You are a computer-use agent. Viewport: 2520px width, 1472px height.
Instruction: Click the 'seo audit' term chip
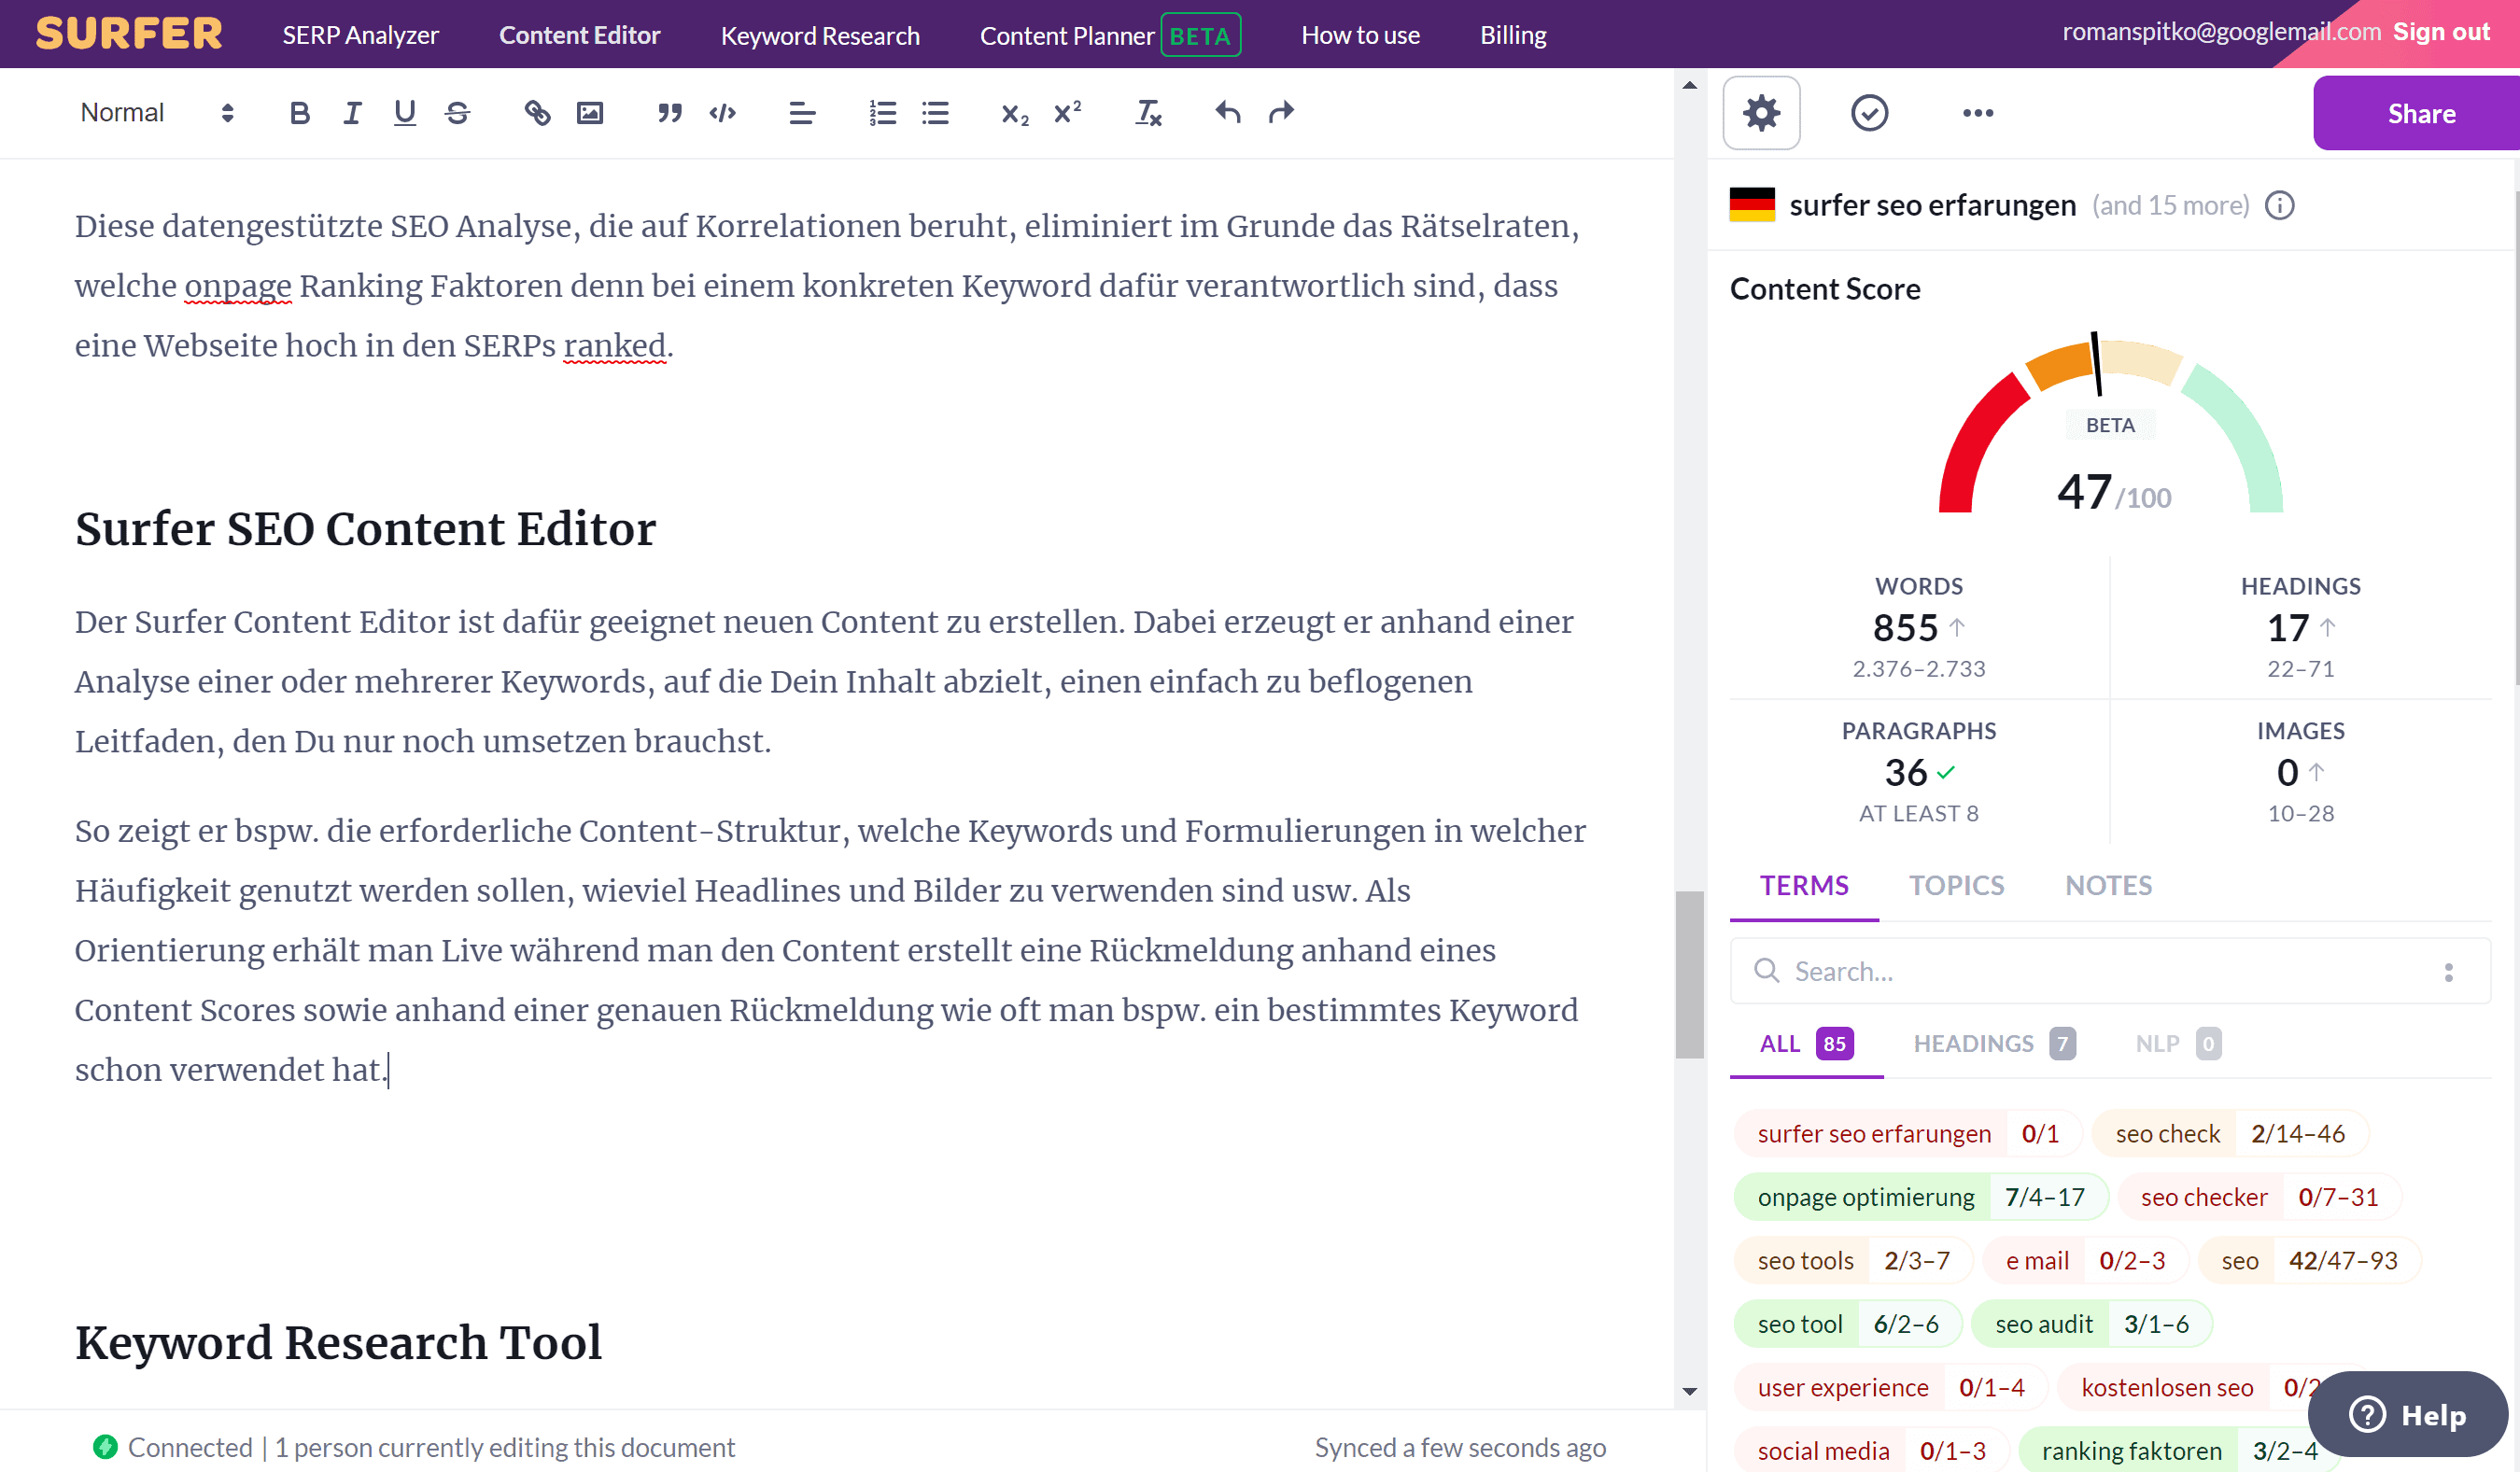point(2091,1324)
